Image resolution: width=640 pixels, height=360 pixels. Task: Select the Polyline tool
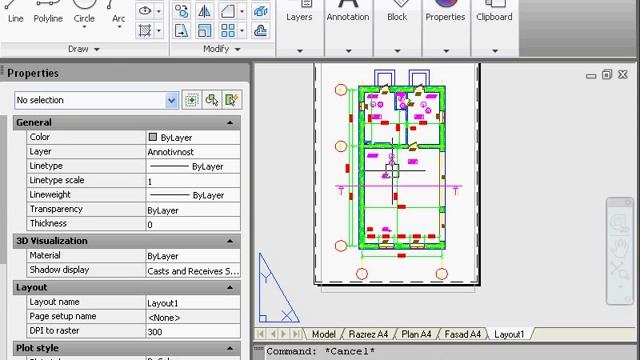point(48,12)
